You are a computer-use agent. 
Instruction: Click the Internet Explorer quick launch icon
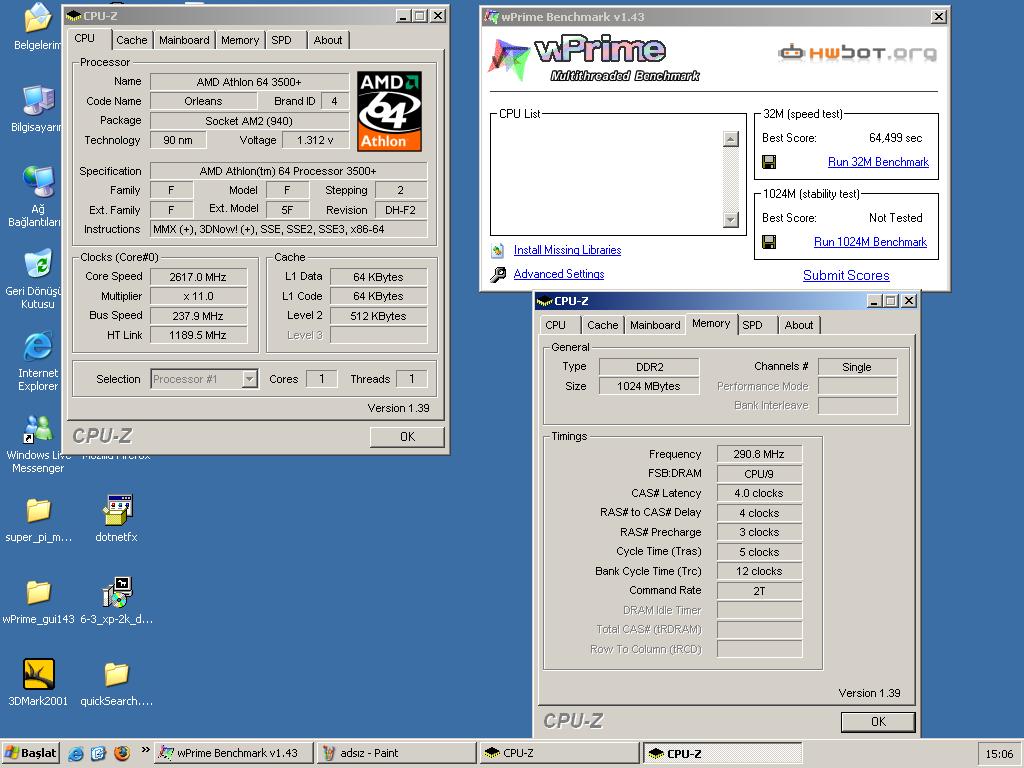click(76, 753)
